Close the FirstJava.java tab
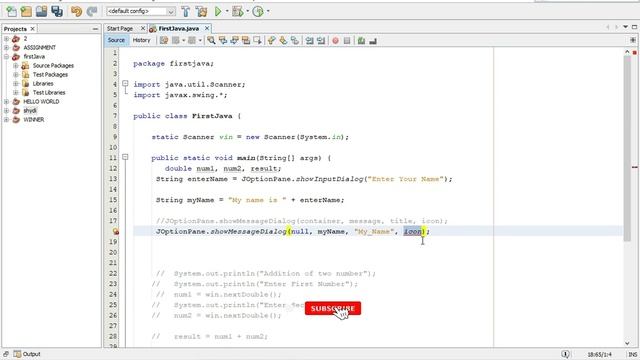The height and width of the screenshot is (360, 640). click(x=207, y=28)
